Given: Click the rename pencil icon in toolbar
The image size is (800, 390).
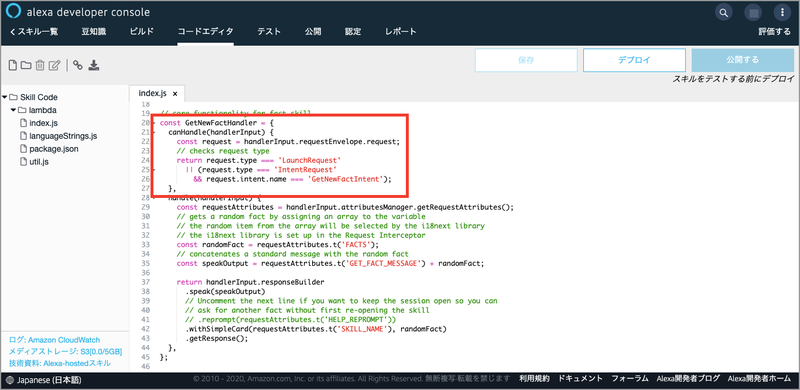Looking at the screenshot, I should 55,65.
